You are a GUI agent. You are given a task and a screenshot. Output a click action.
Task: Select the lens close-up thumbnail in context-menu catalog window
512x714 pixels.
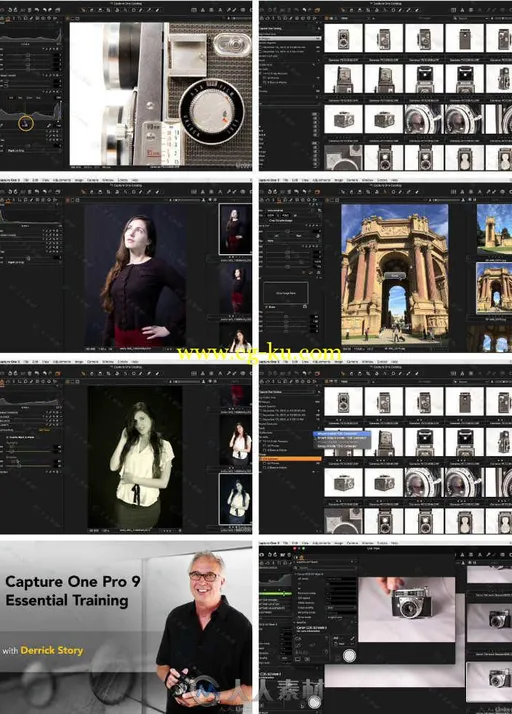click(x=424, y=482)
